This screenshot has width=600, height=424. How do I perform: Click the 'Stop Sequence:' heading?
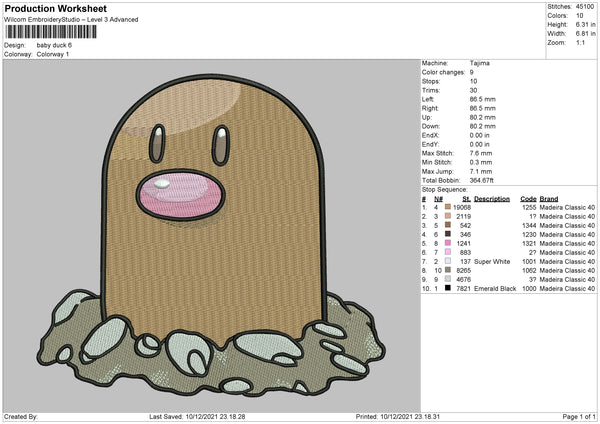tap(445, 190)
